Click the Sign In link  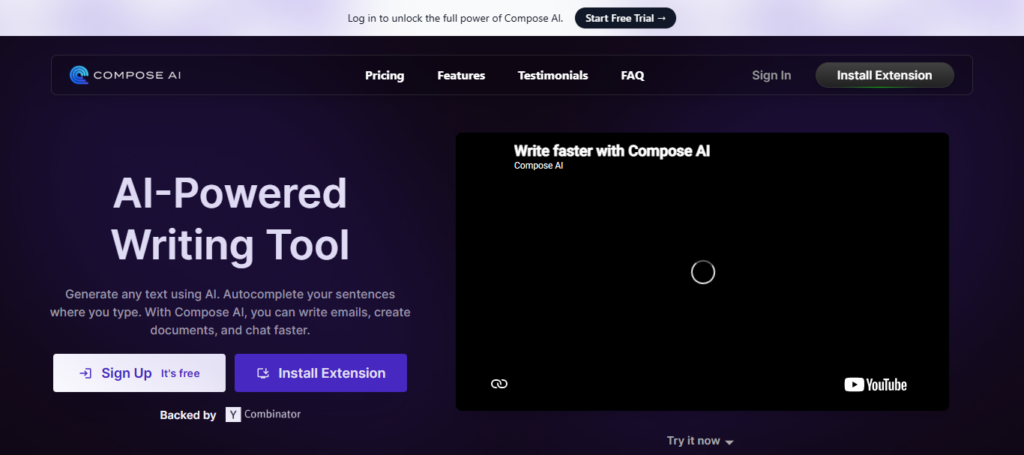click(771, 75)
